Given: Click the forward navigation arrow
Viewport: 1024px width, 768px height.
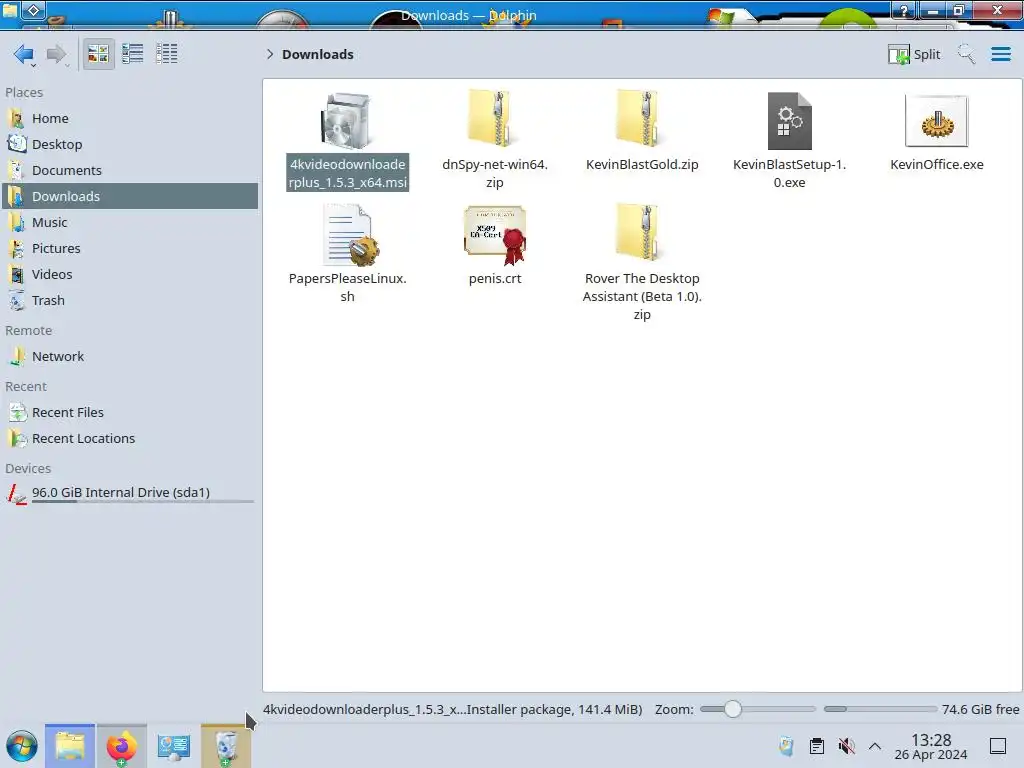Looking at the screenshot, I should point(57,54).
